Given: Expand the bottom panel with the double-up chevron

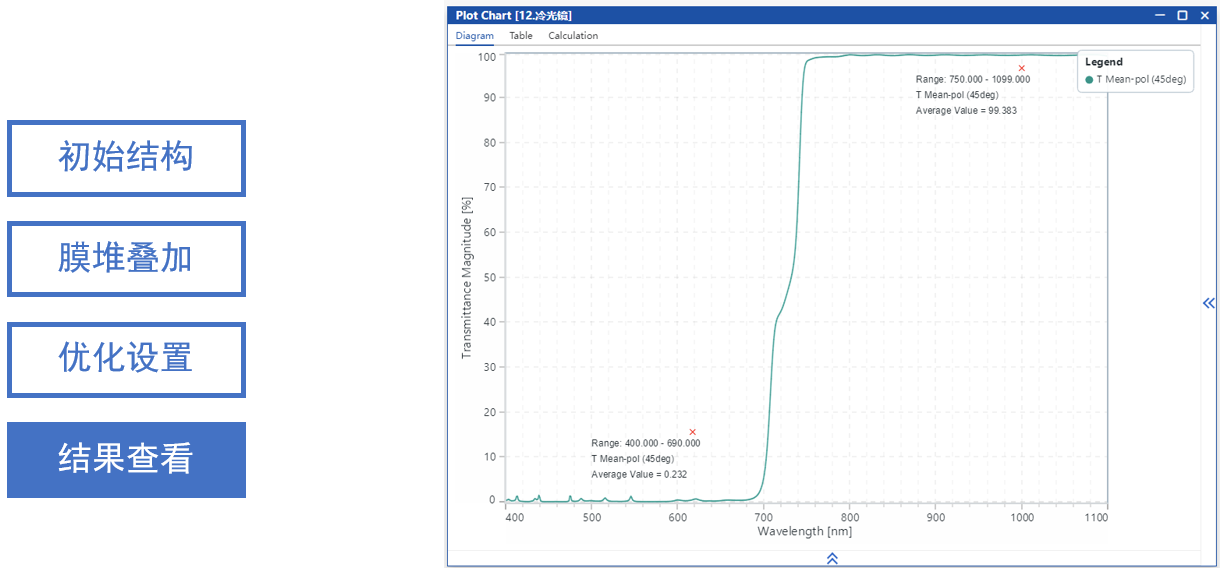Looking at the screenshot, I should pyautogui.click(x=832, y=559).
